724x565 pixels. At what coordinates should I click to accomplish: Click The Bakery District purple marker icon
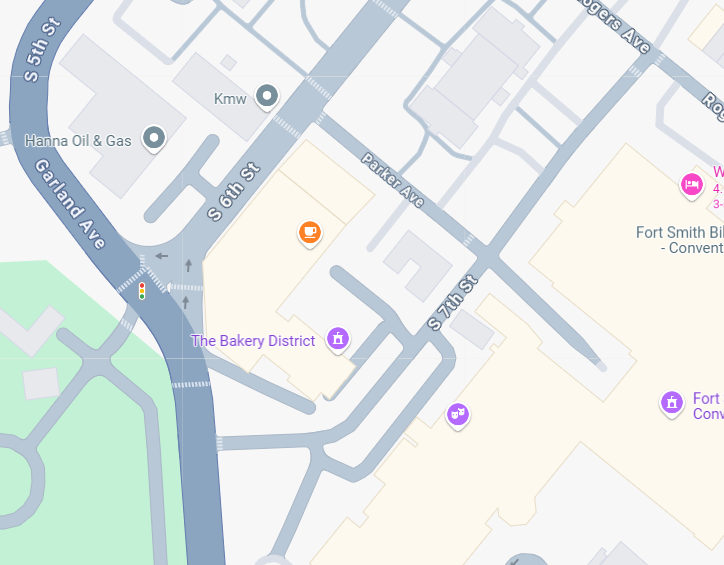click(x=338, y=340)
